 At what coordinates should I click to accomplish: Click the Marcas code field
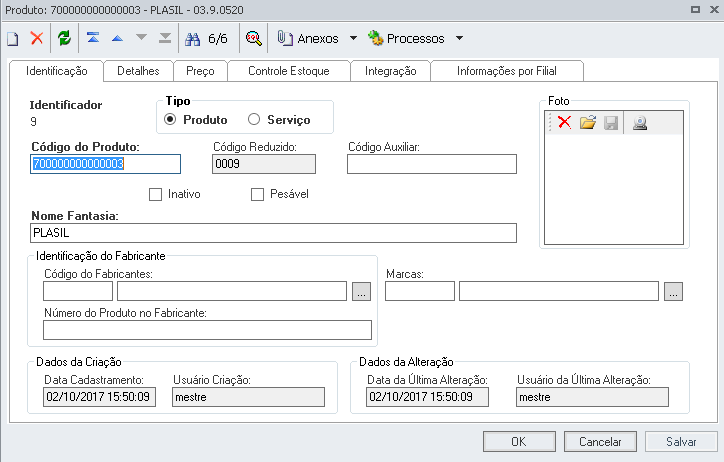point(420,291)
